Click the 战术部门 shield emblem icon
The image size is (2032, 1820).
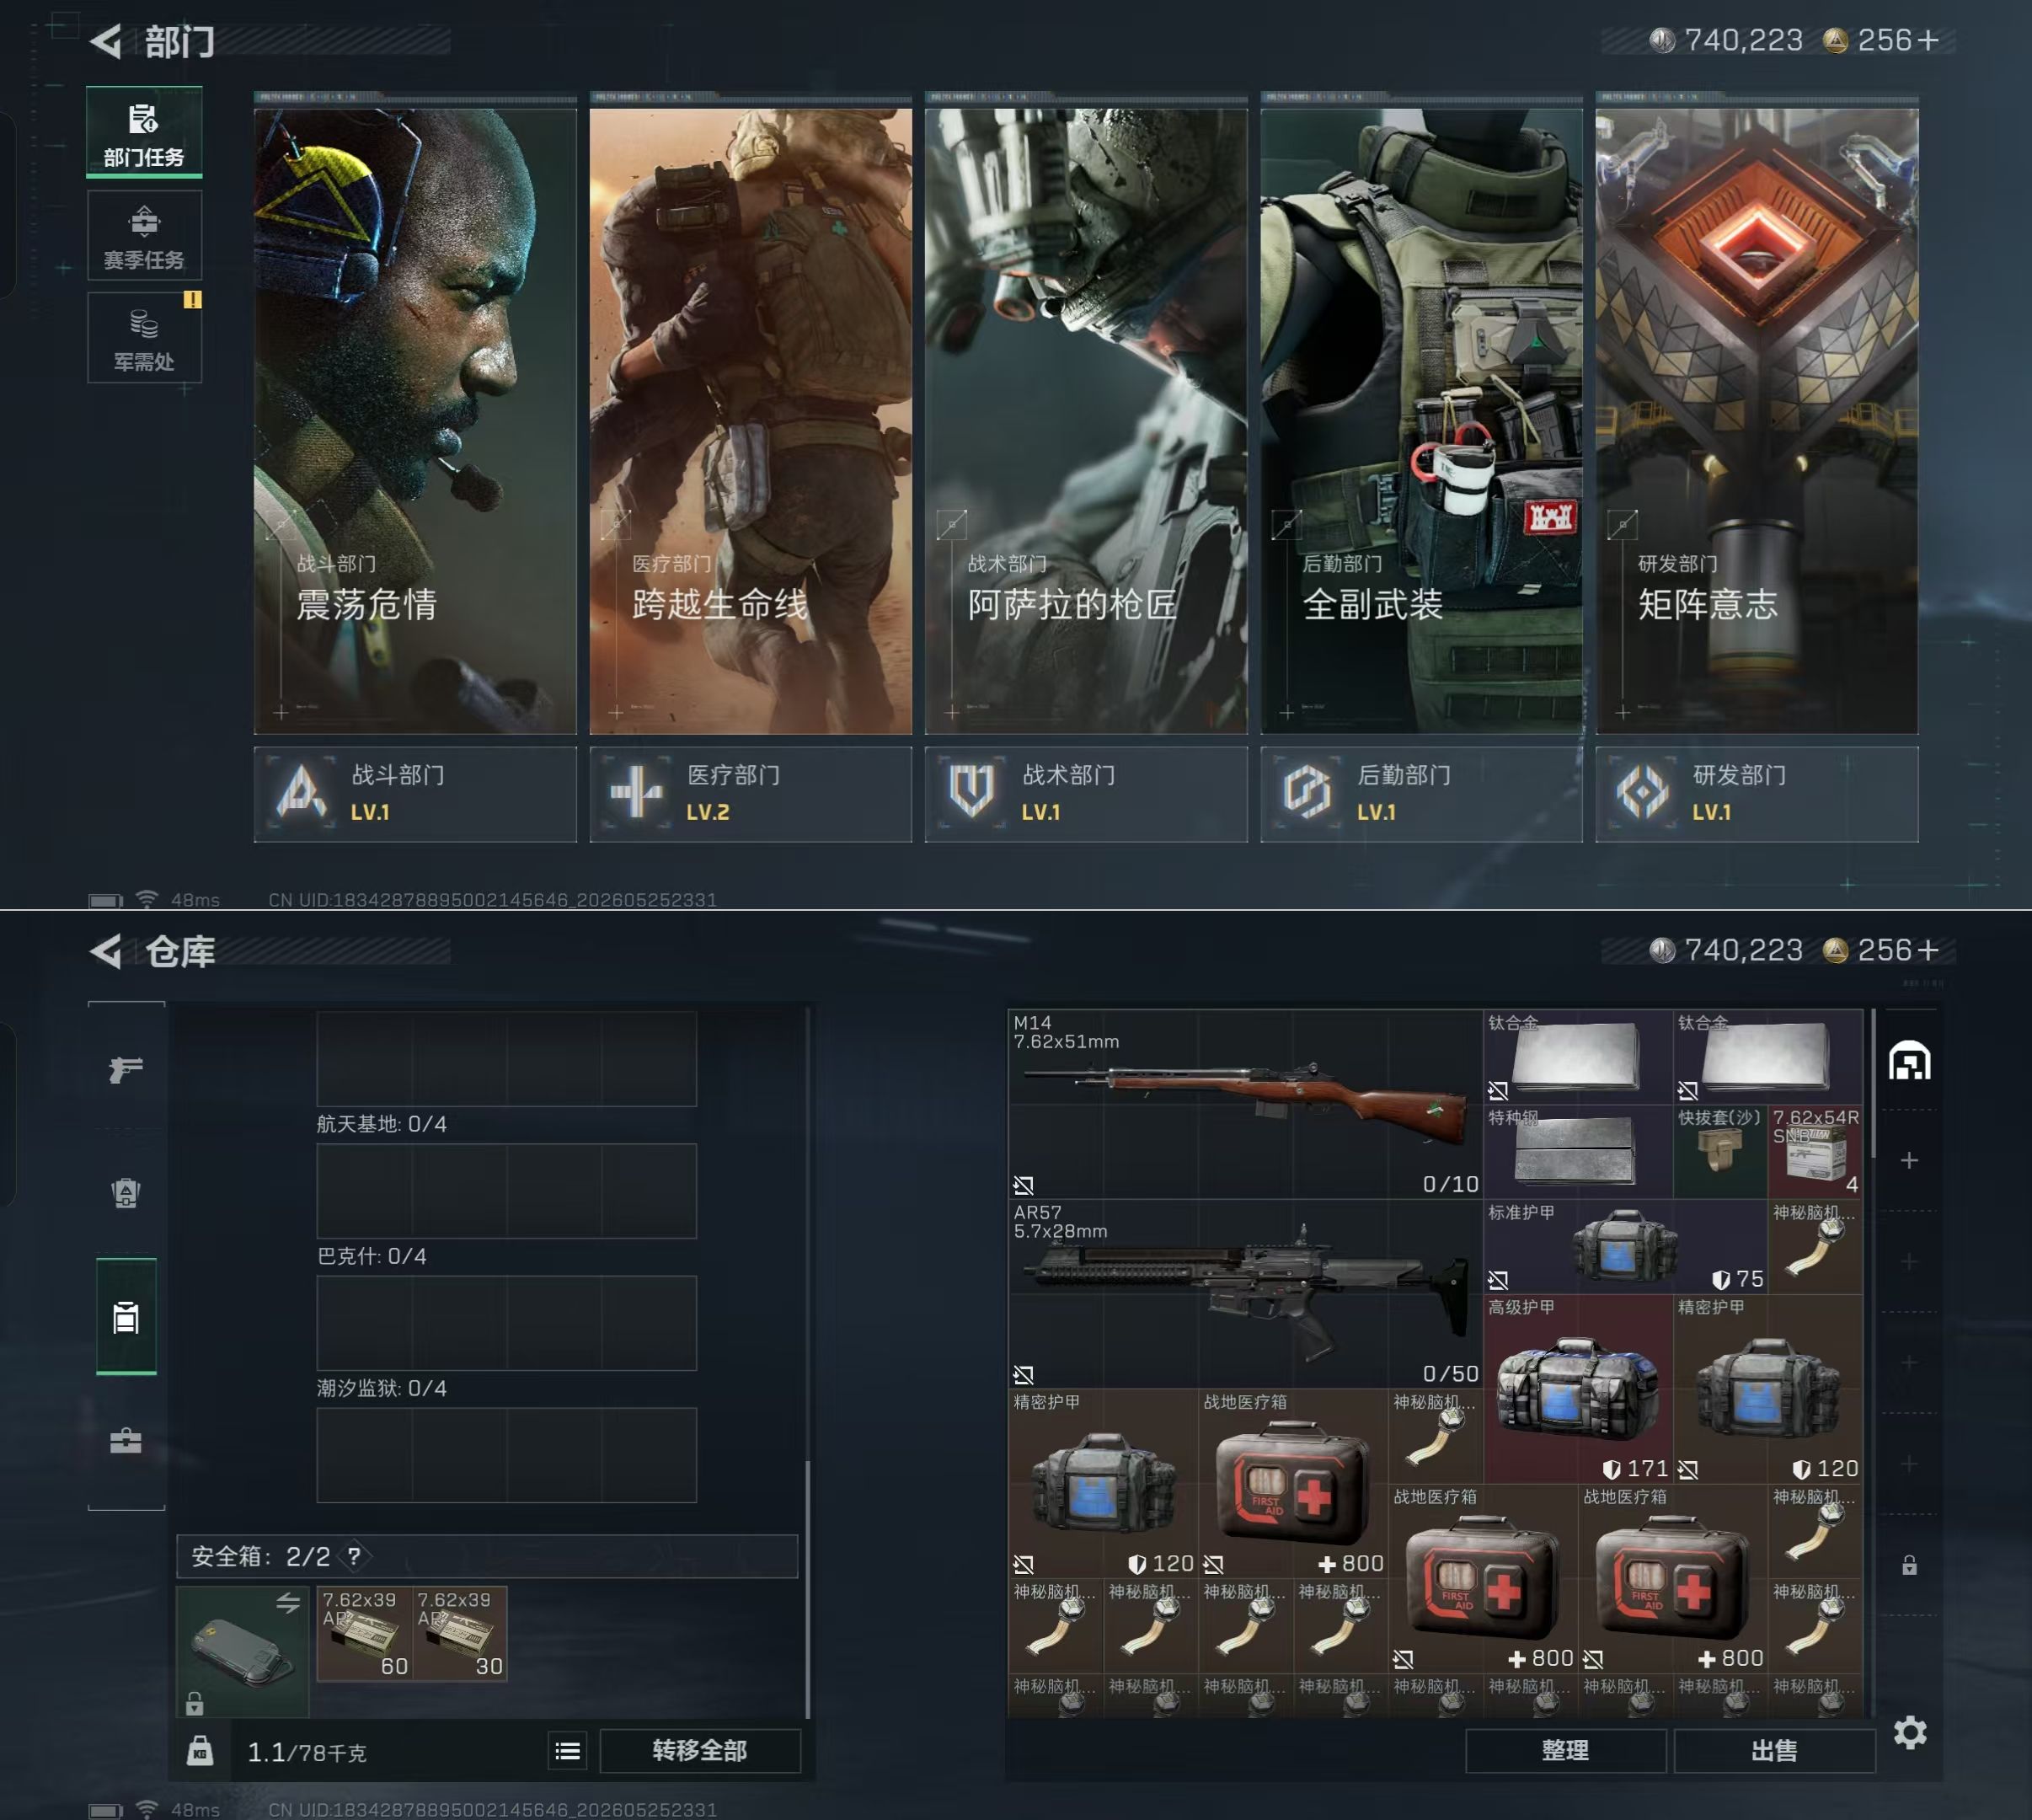[x=971, y=792]
